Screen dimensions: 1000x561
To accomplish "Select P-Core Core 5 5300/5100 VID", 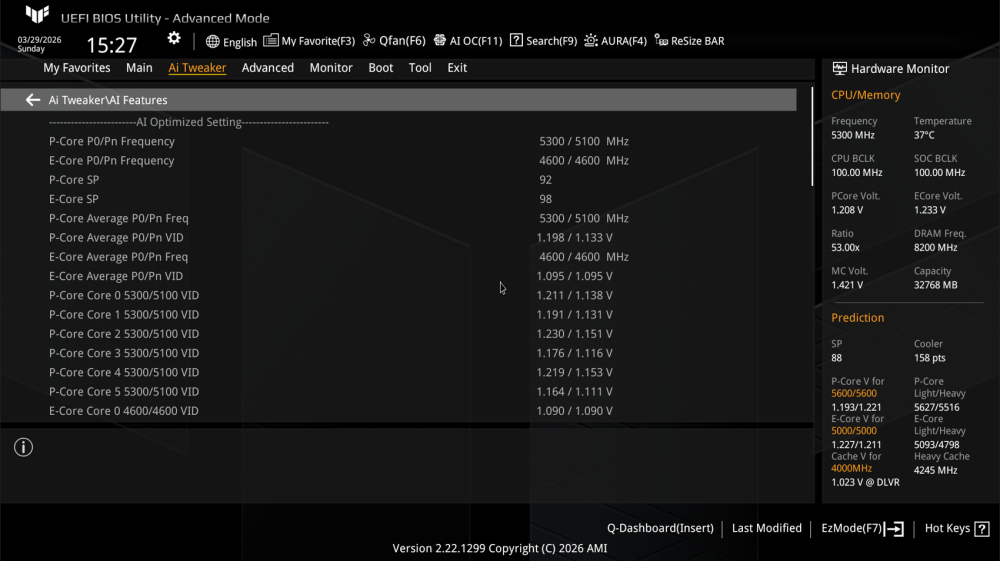I will pos(399,391).
